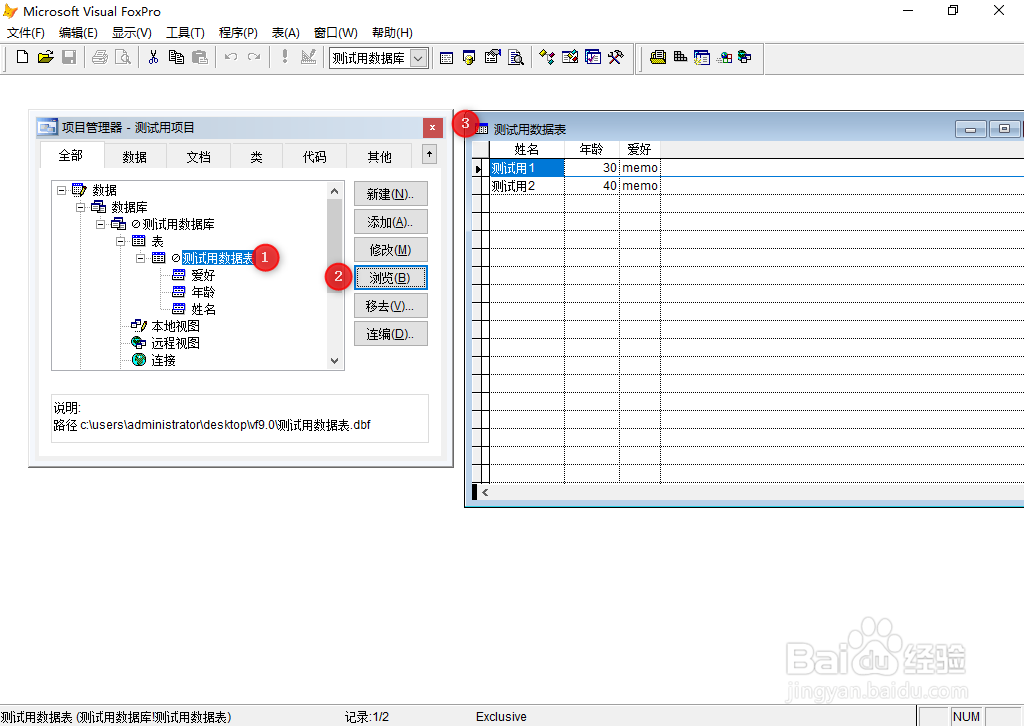Open the 编辑(E) menu
The image size is (1024, 726).
(78, 33)
